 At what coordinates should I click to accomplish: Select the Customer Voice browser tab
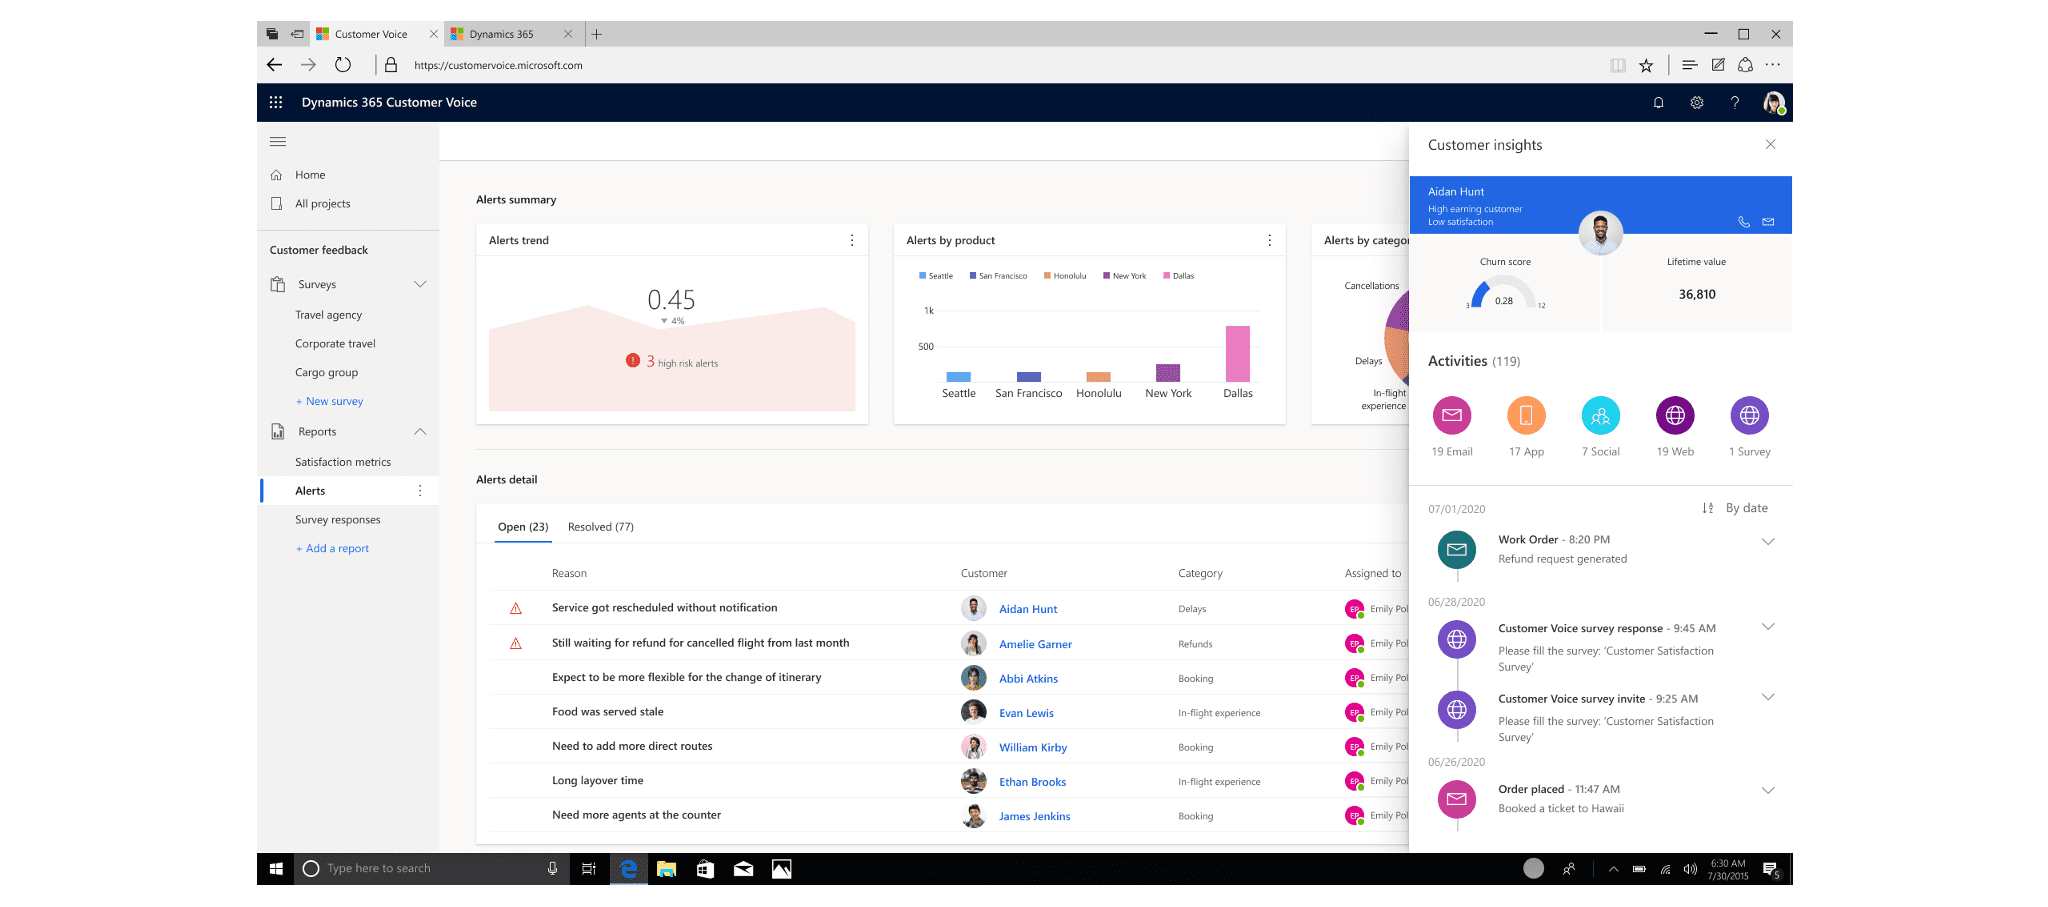[377, 34]
